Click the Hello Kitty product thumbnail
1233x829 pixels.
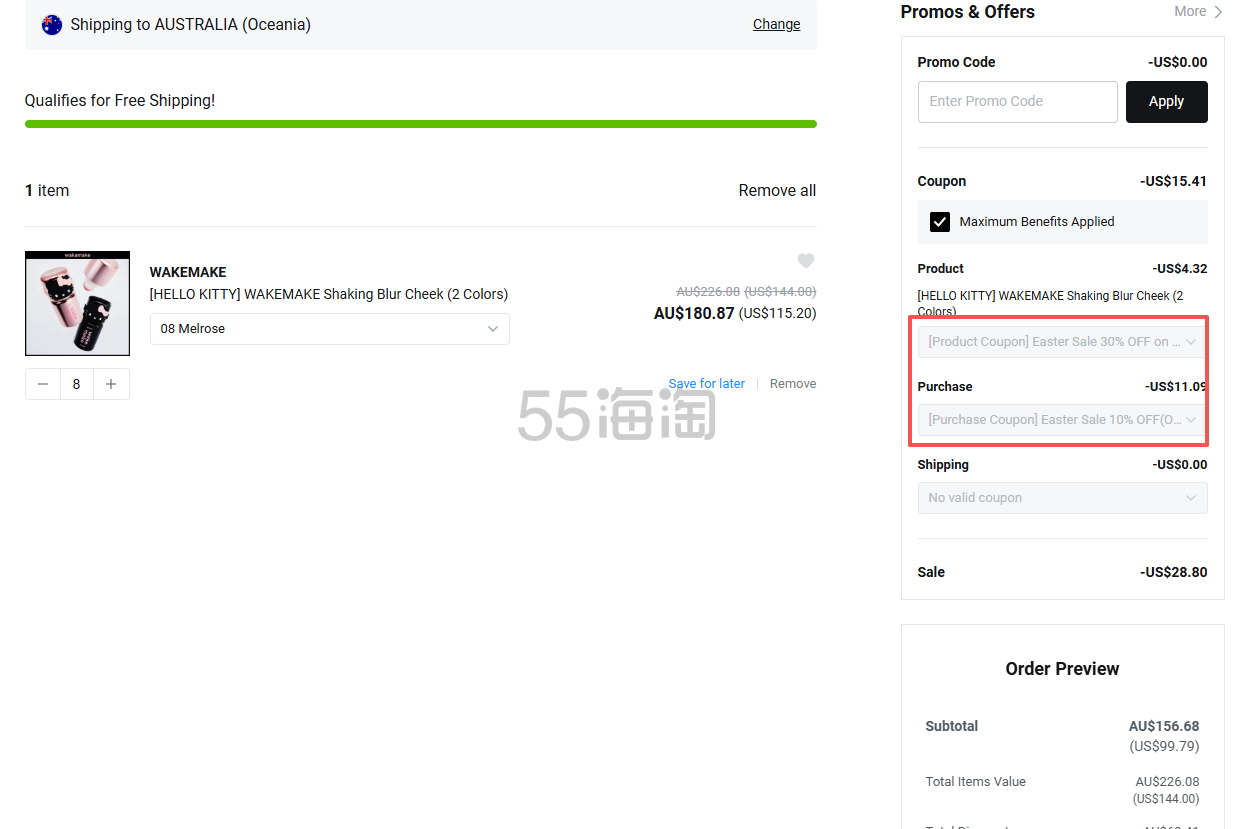pyautogui.click(x=77, y=304)
